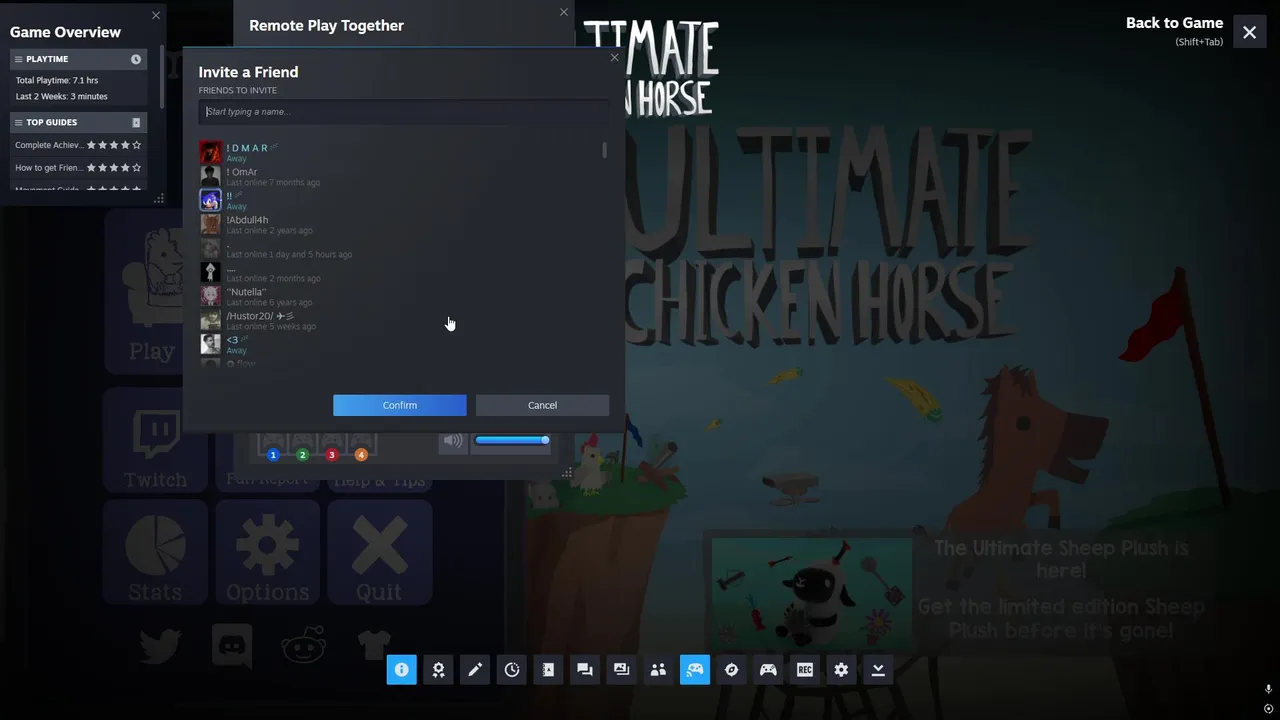Click the microphone icon at screen corner

(x=1268, y=689)
